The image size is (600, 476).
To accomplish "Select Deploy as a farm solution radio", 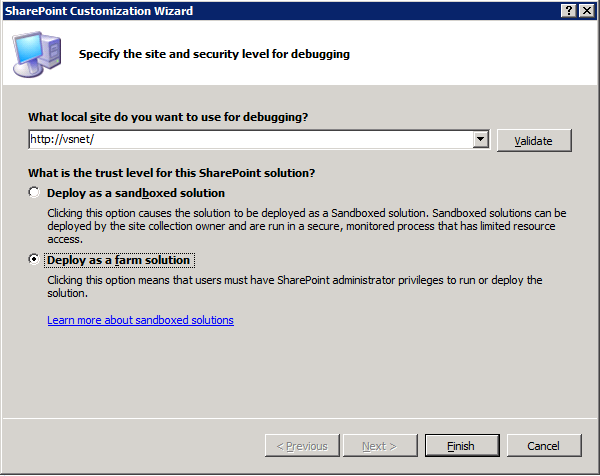I will [34, 259].
